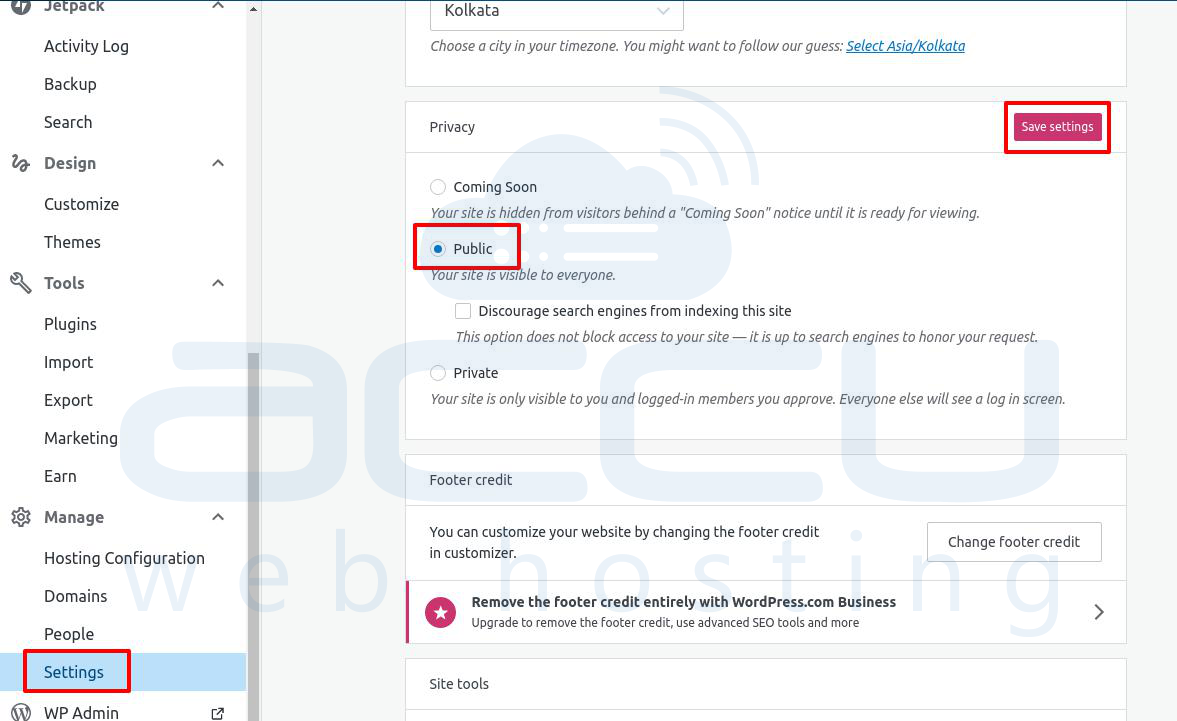Click Select Asia/Kolkata link

tap(905, 46)
